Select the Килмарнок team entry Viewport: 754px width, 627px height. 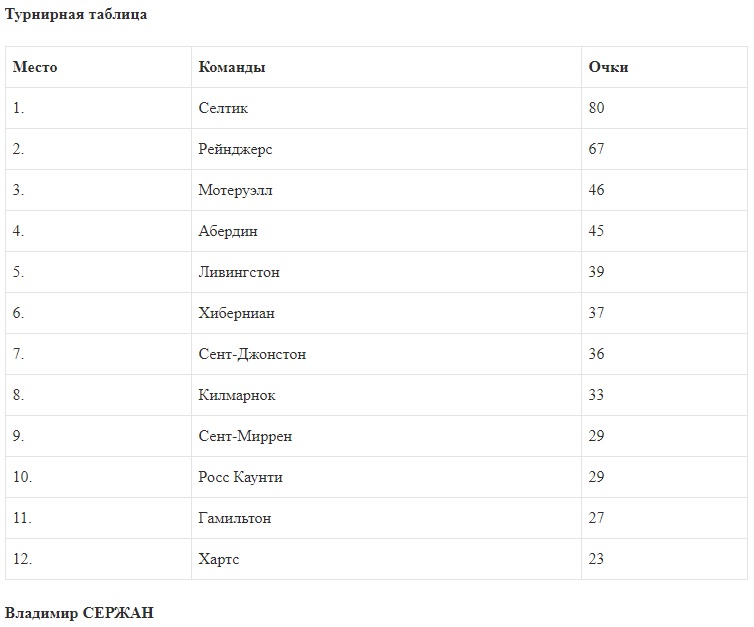coord(237,395)
